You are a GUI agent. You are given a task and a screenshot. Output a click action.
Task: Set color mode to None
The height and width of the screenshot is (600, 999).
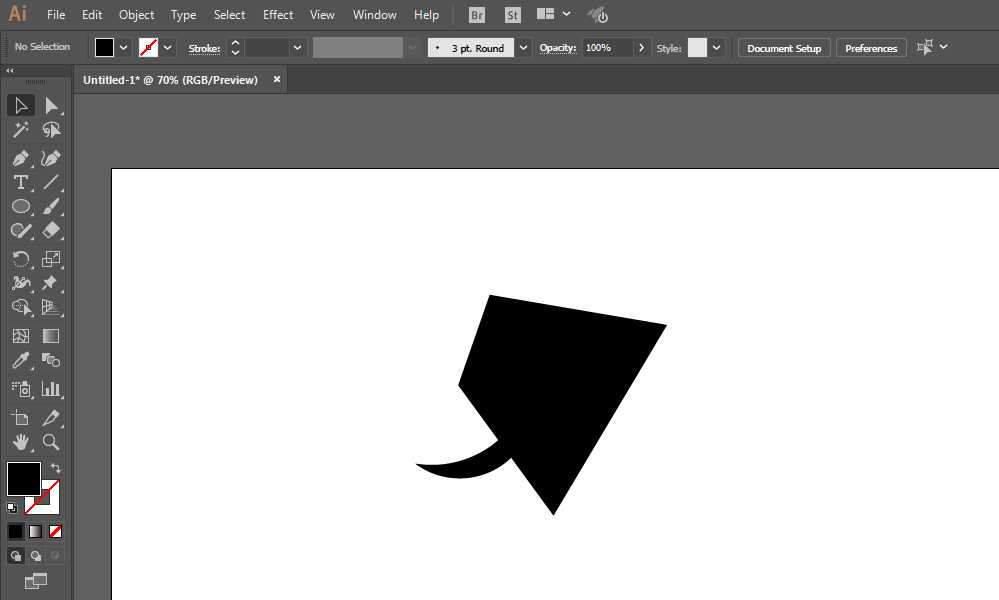click(56, 531)
